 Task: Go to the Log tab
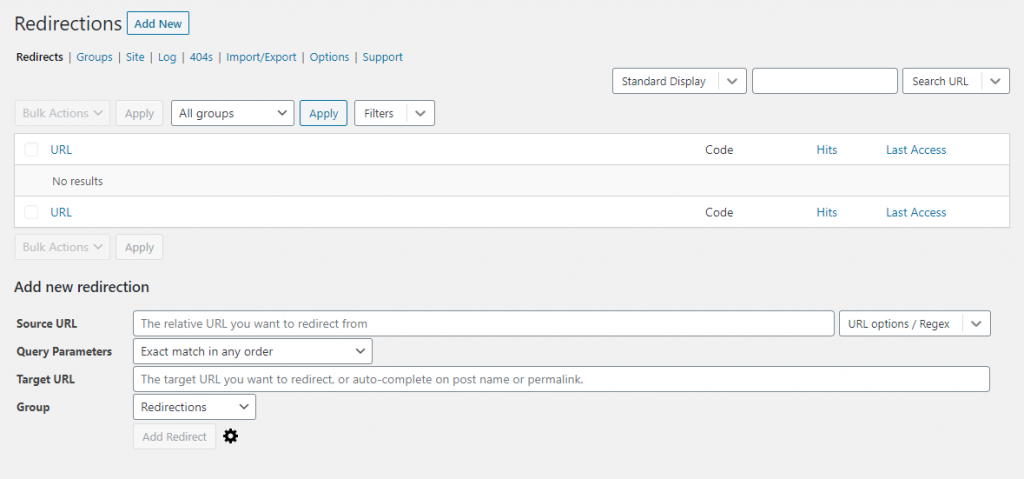[x=167, y=57]
